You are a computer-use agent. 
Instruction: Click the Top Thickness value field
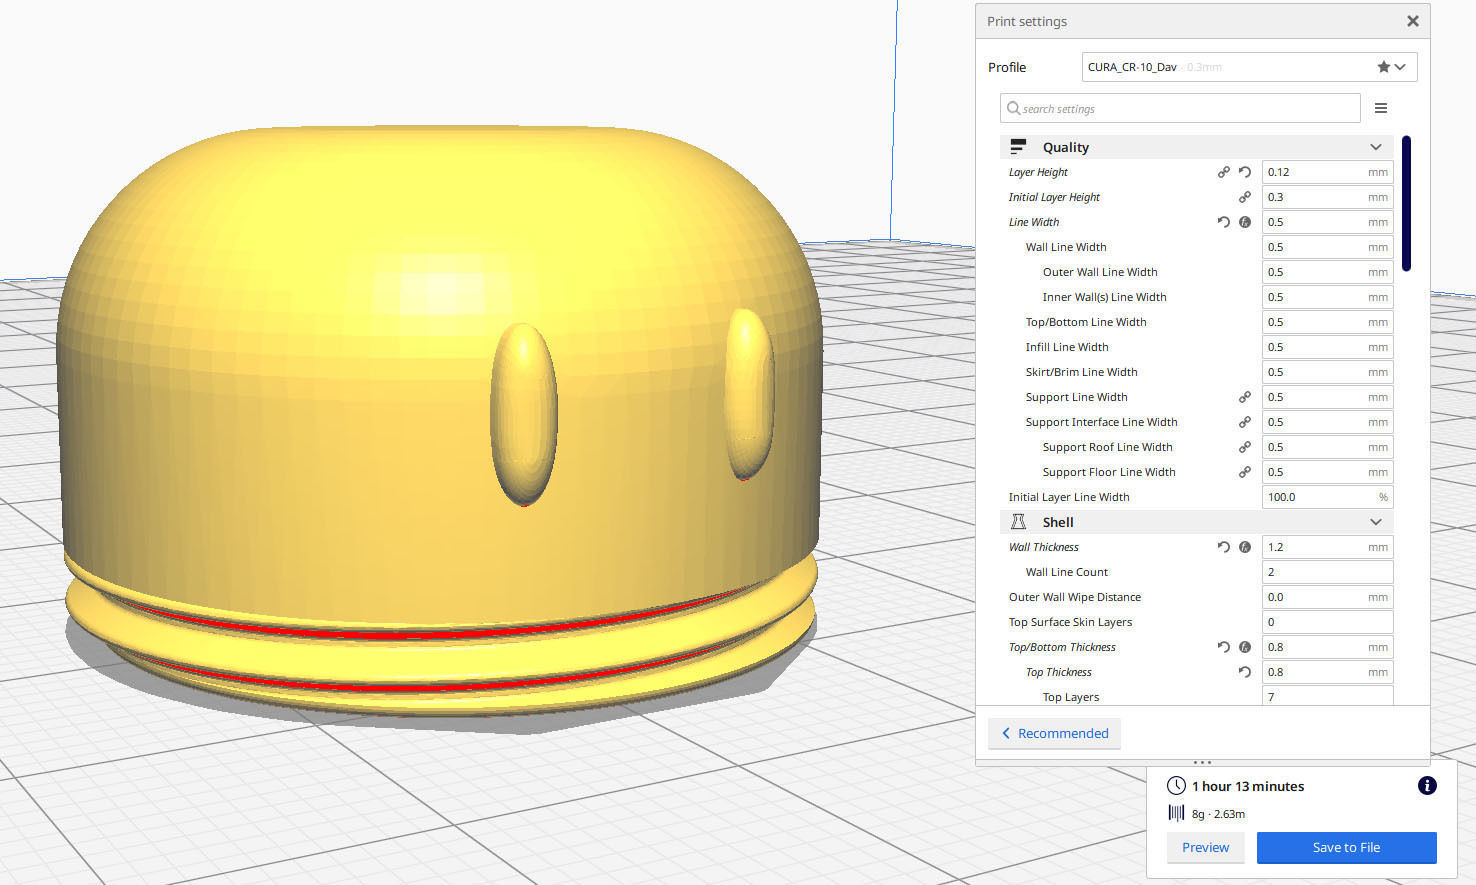(x=1327, y=672)
